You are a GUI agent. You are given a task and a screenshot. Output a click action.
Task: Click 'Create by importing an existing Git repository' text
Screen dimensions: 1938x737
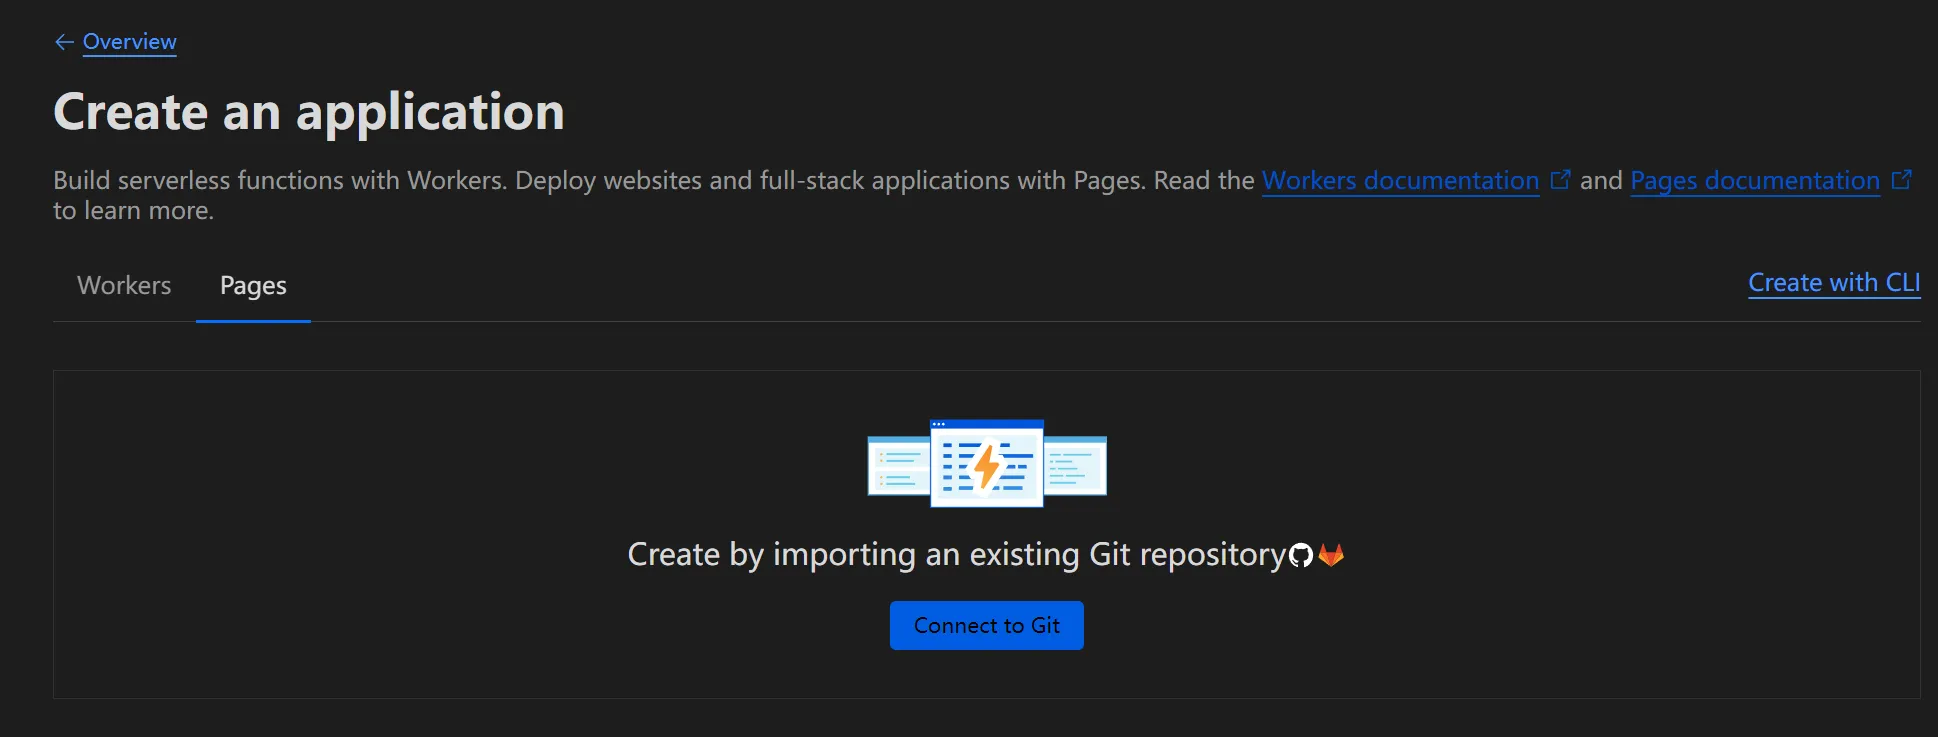pos(956,555)
